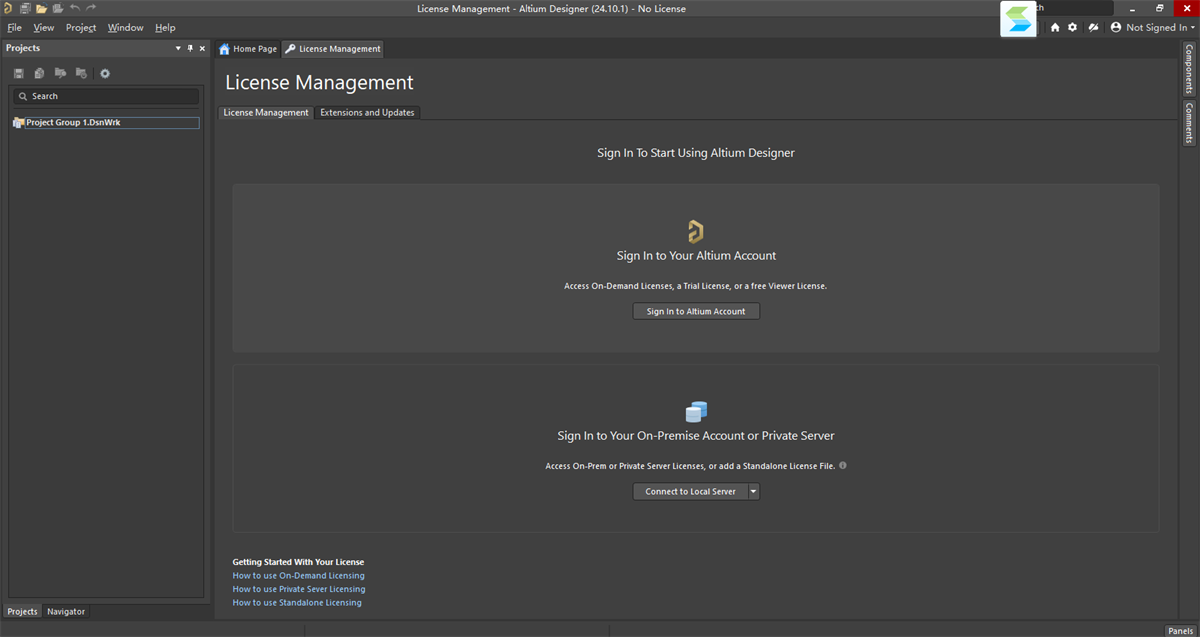Click the crossed-out cloud icon near Not Signed In

[x=1094, y=27]
